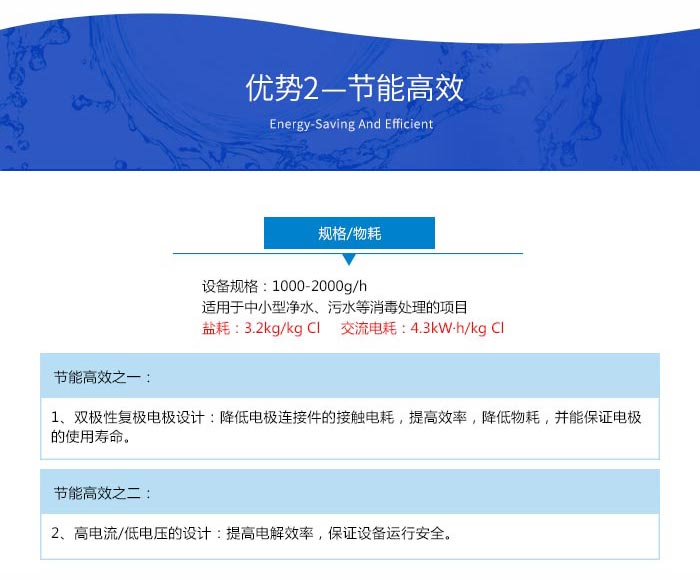Click the 规格/物耗 blue label button
This screenshot has width=700, height=580.
coord(349,233)
